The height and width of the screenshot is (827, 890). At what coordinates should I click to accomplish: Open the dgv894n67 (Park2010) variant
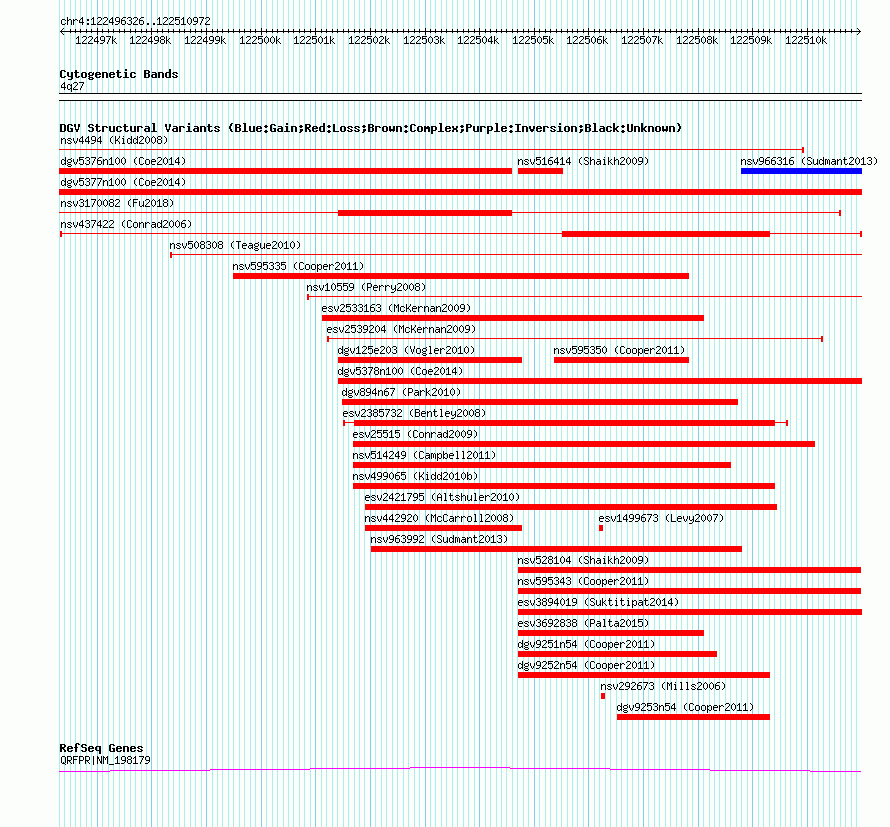(401, 392)
